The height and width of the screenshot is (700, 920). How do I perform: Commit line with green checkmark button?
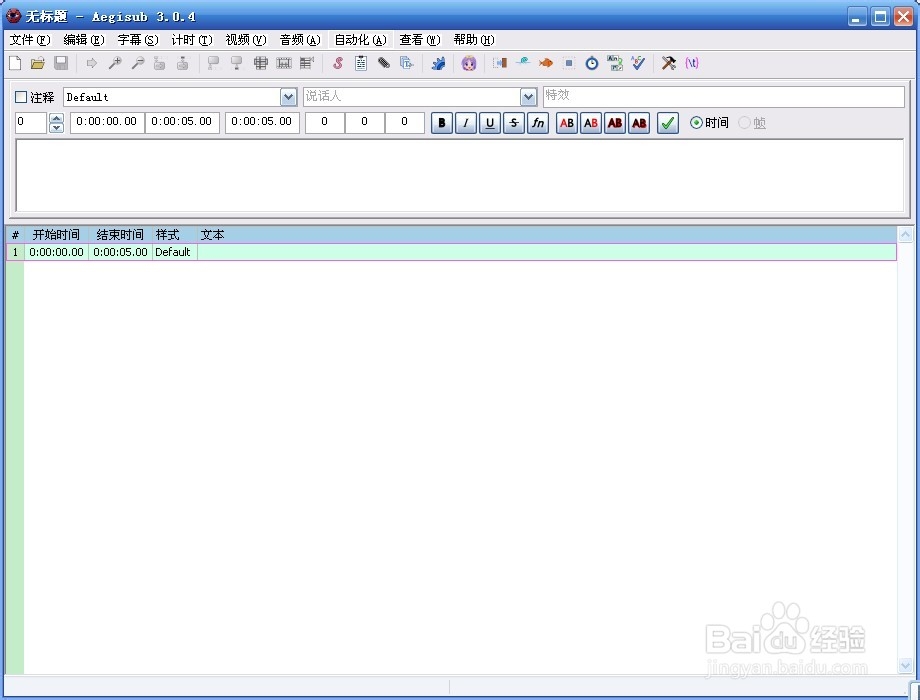click(668, 123)
